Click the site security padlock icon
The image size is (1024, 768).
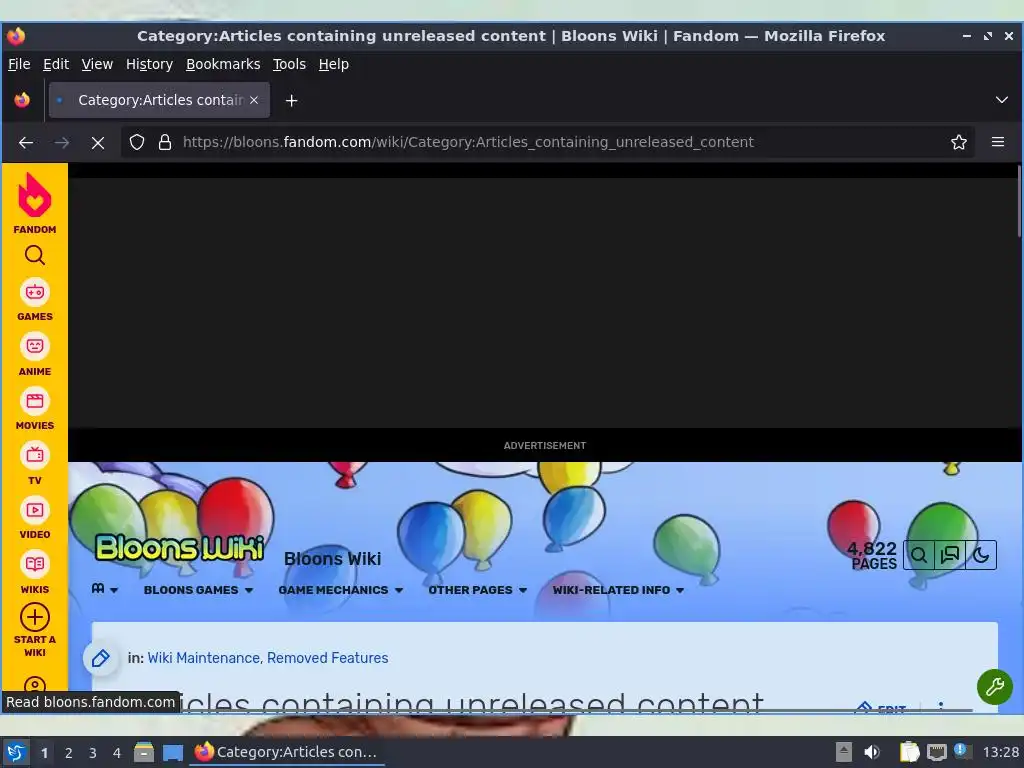pyautogui.click(x=165, y=142)
